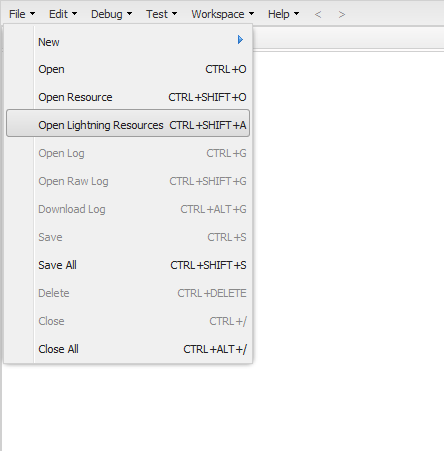Screen dimensions: 444x451
Task: Click the Save menu entry
Action: (128, 237)
